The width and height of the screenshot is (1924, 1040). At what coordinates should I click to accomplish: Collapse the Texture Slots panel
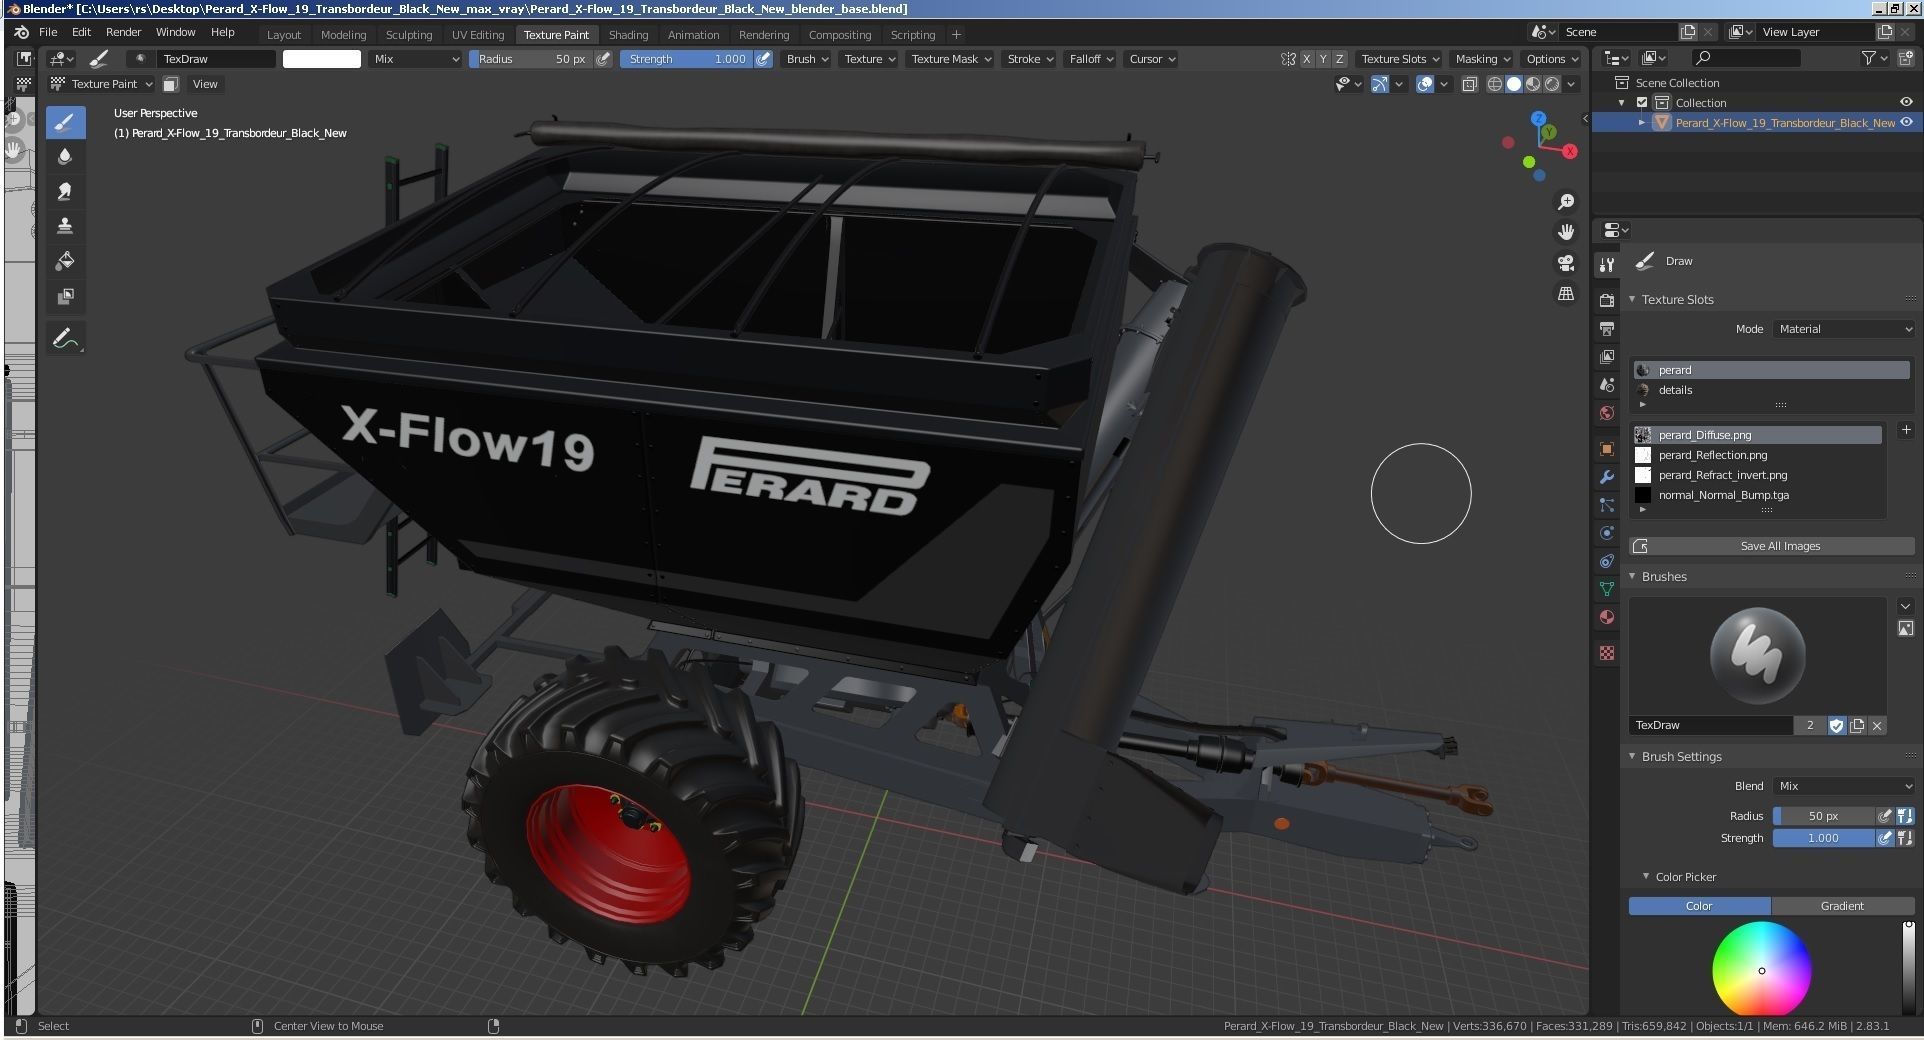1633,299
